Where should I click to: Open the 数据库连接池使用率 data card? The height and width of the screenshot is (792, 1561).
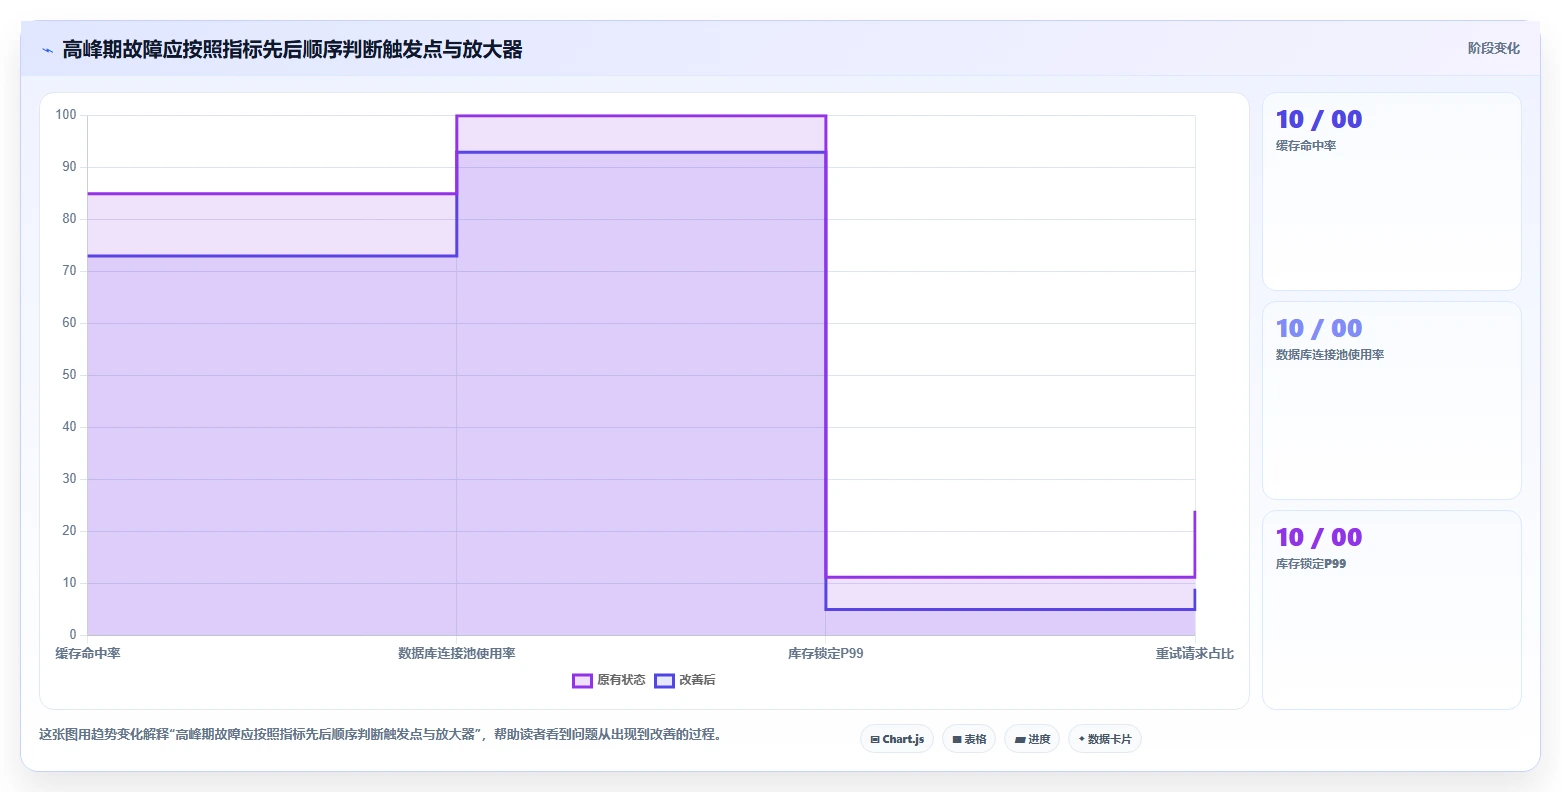pos(1392,401)
